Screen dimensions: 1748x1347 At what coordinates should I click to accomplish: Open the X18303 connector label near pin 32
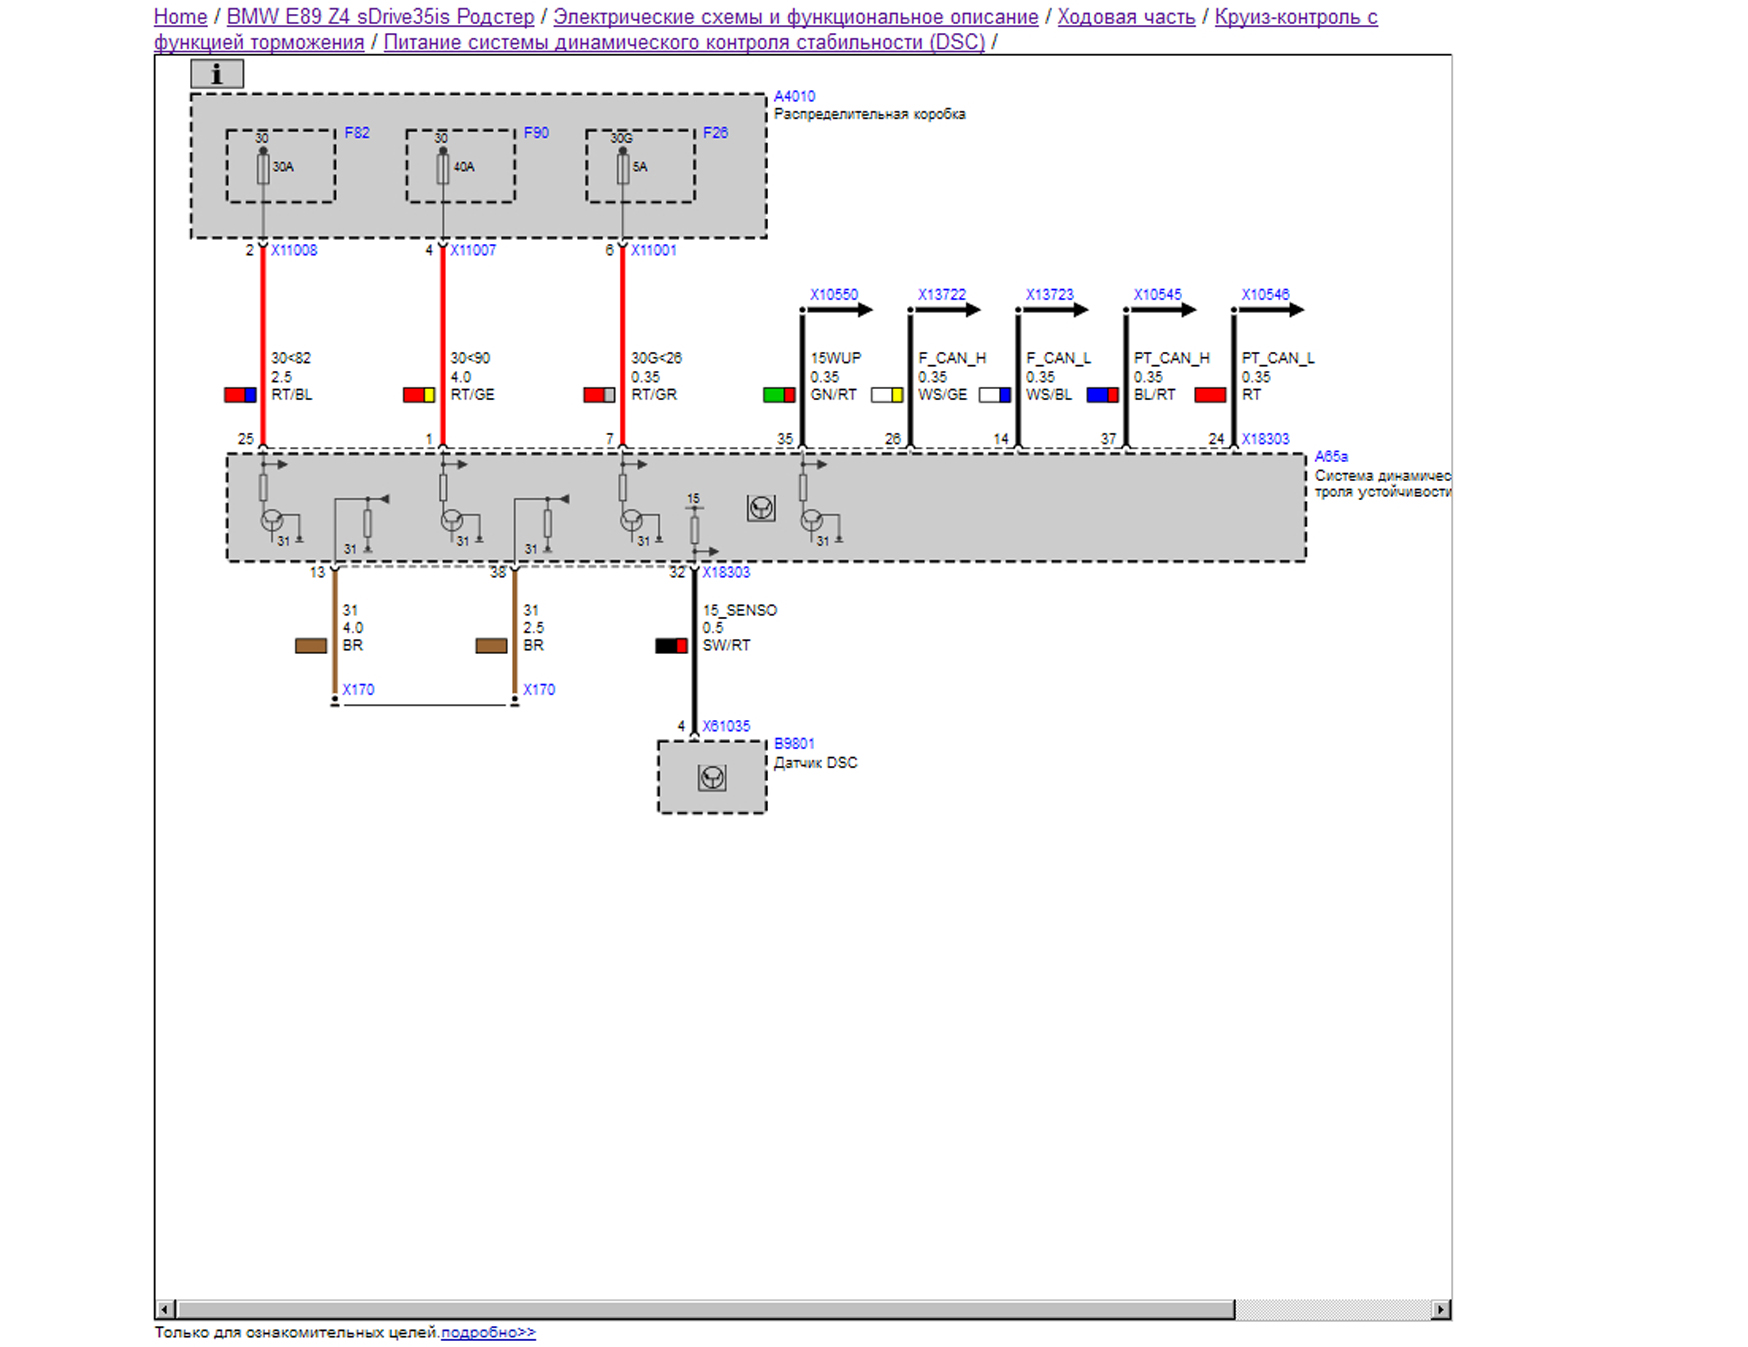tap(726, 572)
